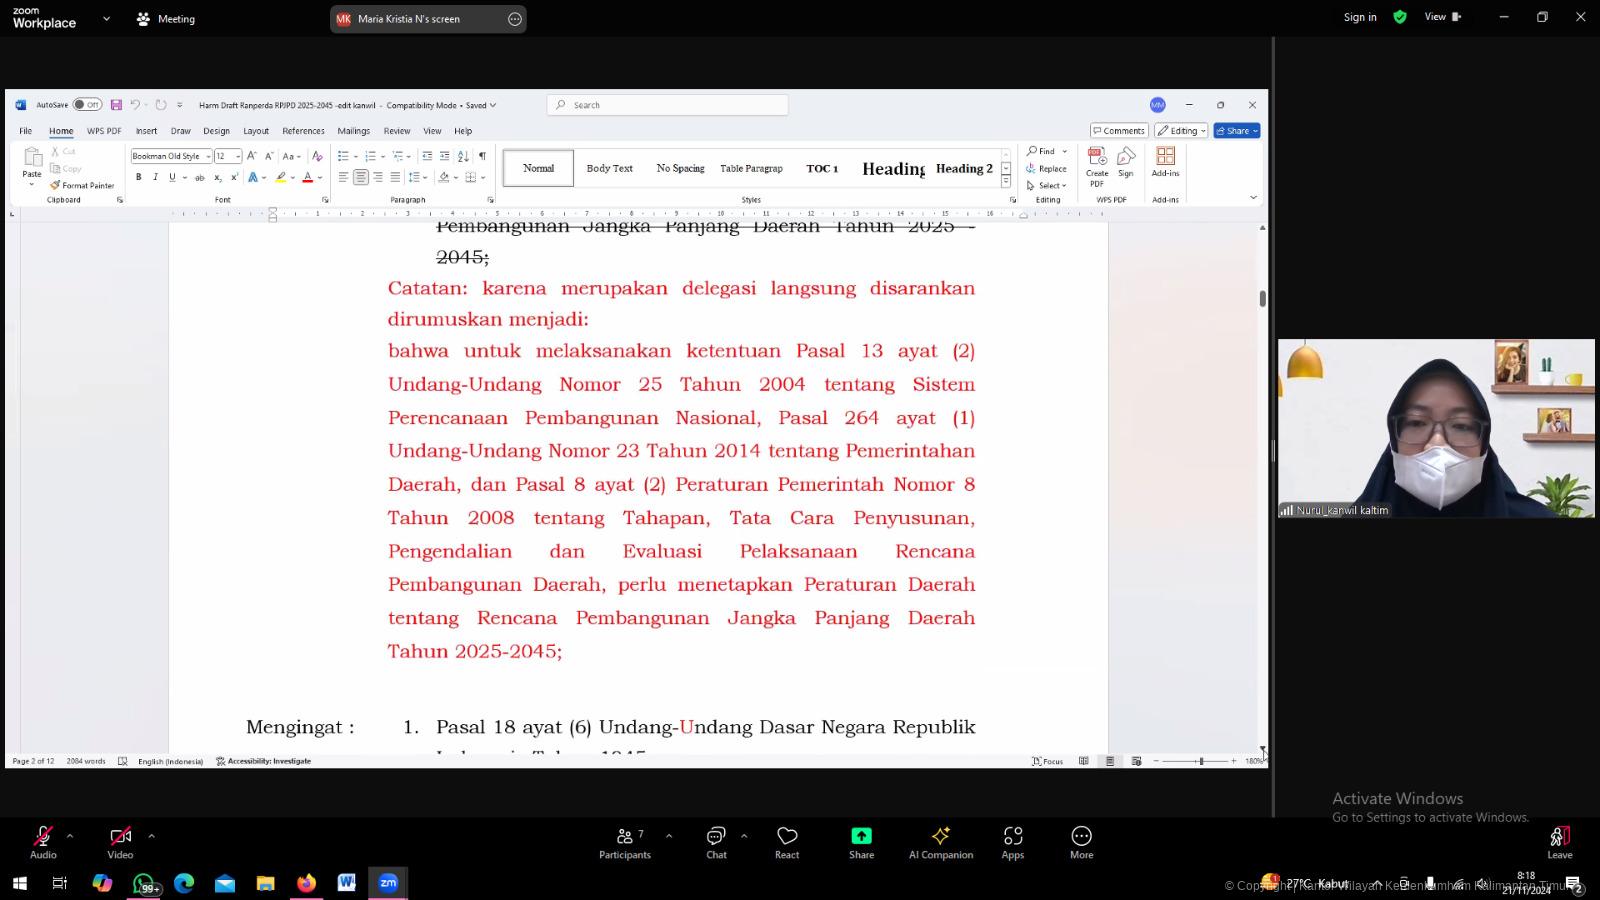This screenshot has height=900, width=1600.
Task: Decrease font size
Action: coord(269,156)
